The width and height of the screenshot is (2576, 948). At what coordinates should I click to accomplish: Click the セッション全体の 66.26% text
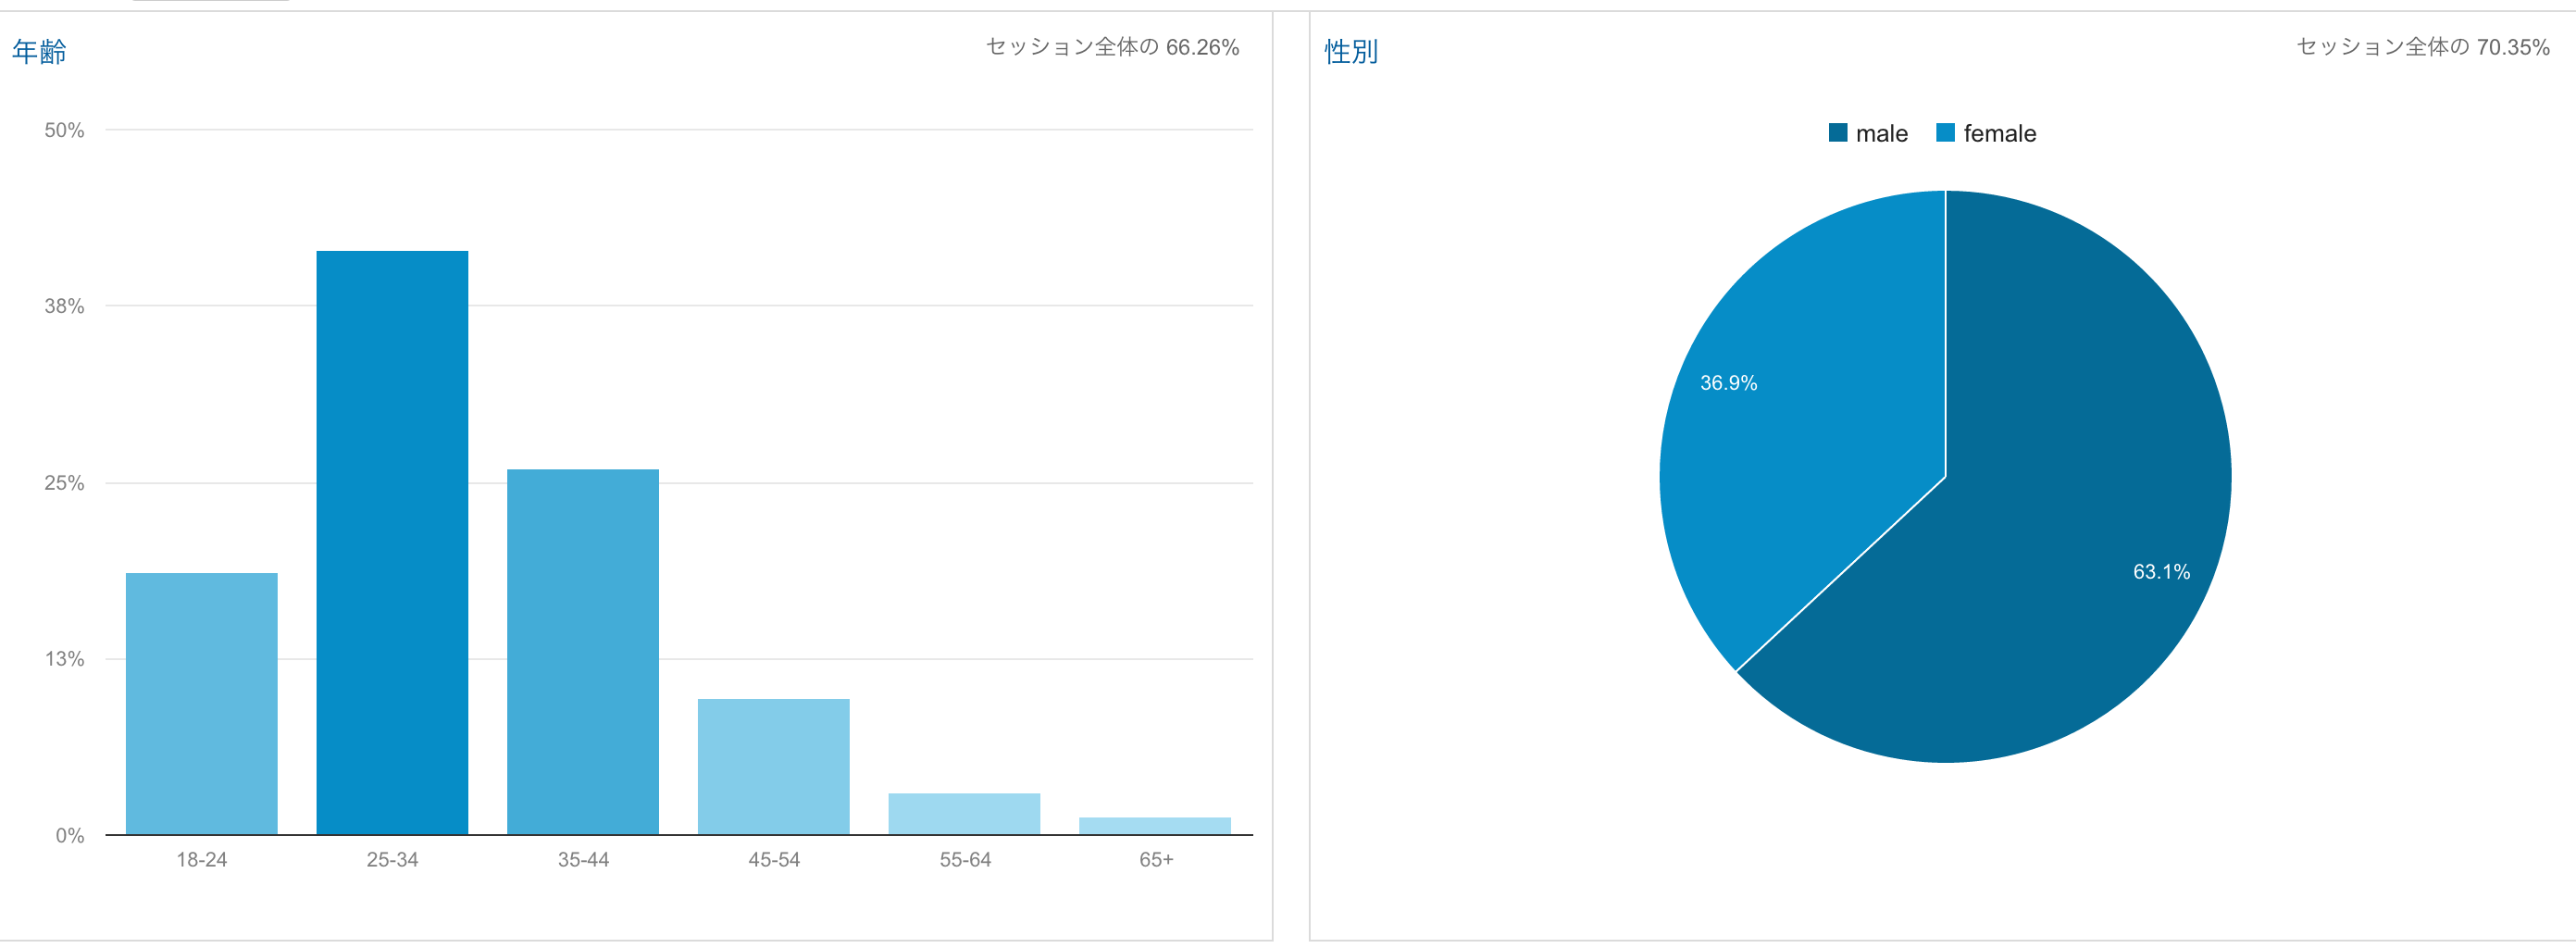pyautogui.click(x=1112, y=47)
